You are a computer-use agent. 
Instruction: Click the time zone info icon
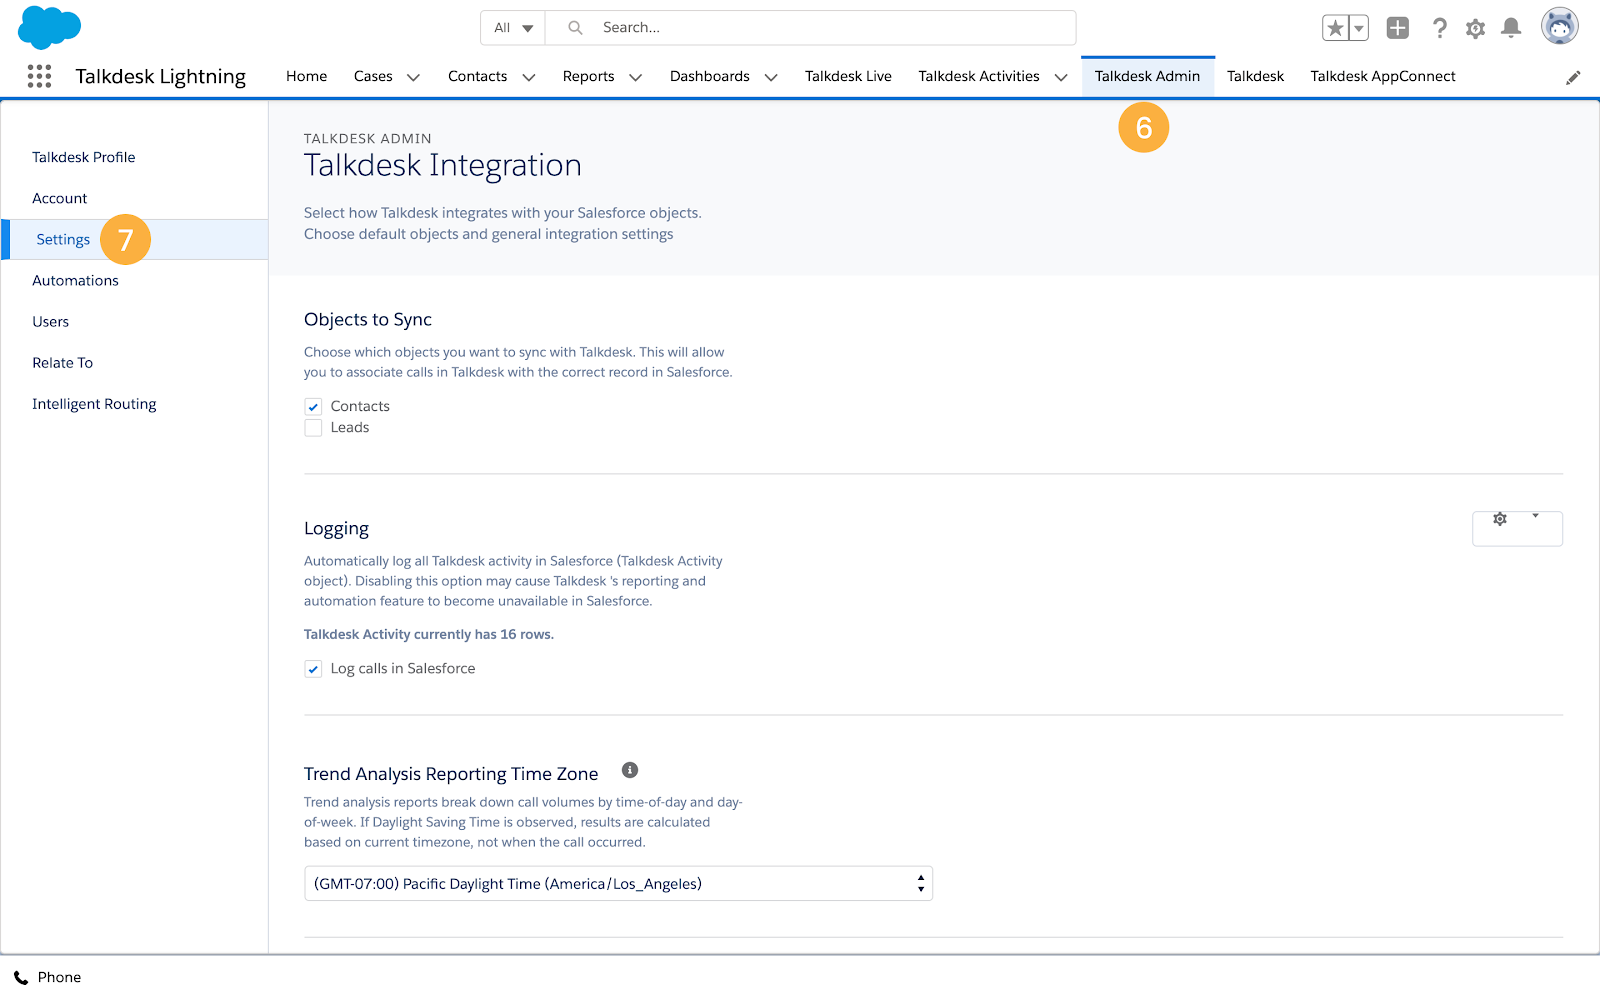point(630,770)
